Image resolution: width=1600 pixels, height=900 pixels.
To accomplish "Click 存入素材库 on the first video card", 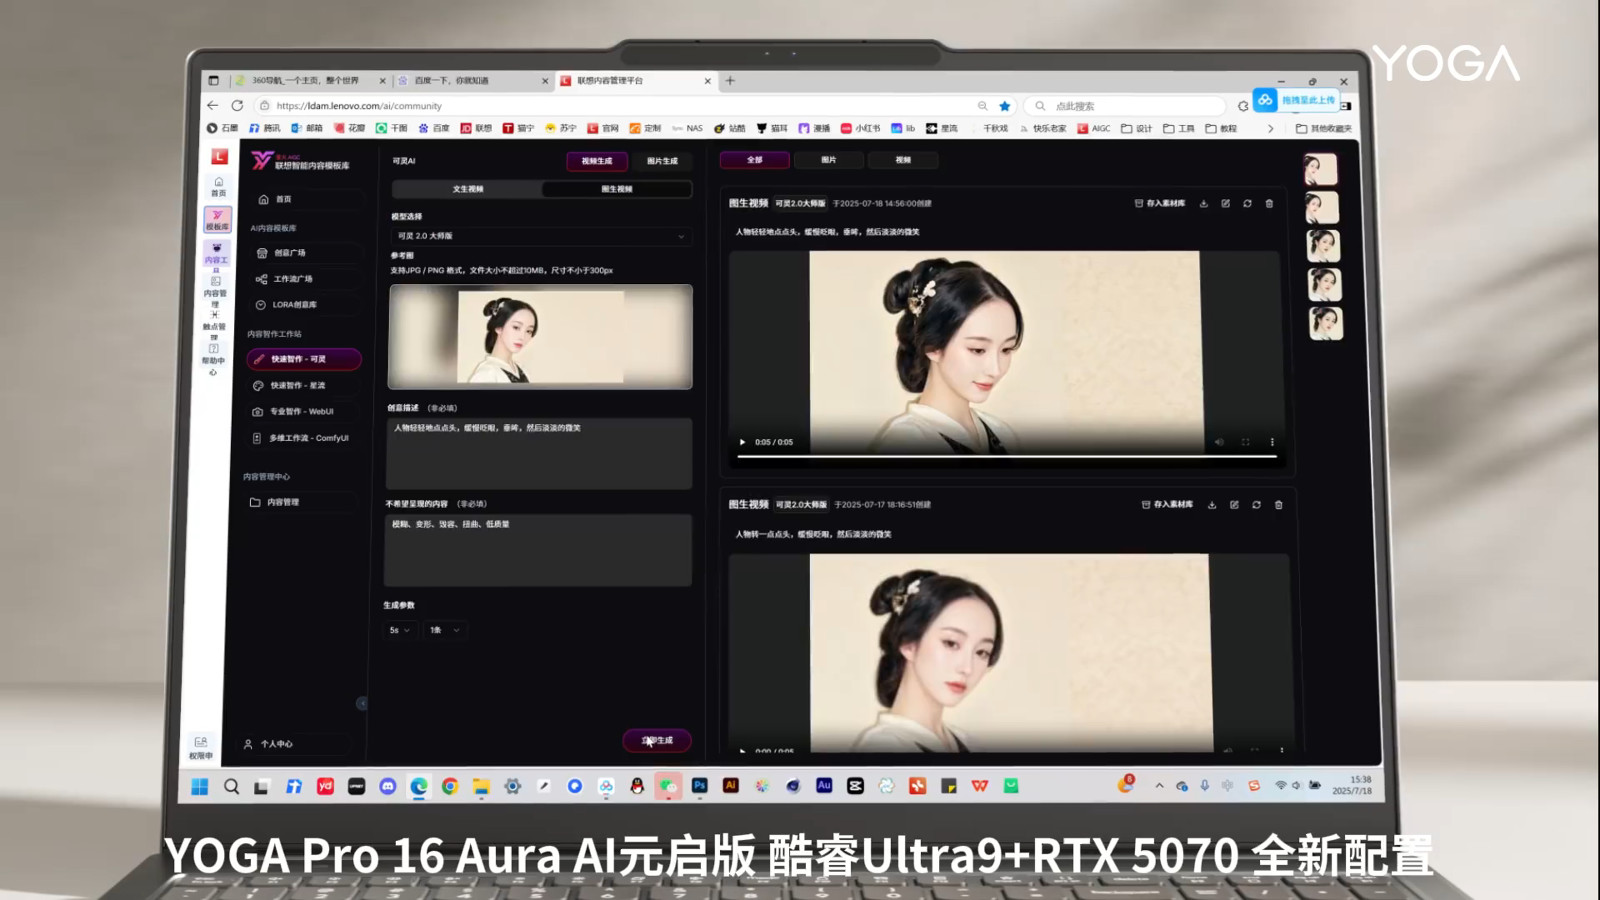I will pyautogui.click(x=1160, y=203).
